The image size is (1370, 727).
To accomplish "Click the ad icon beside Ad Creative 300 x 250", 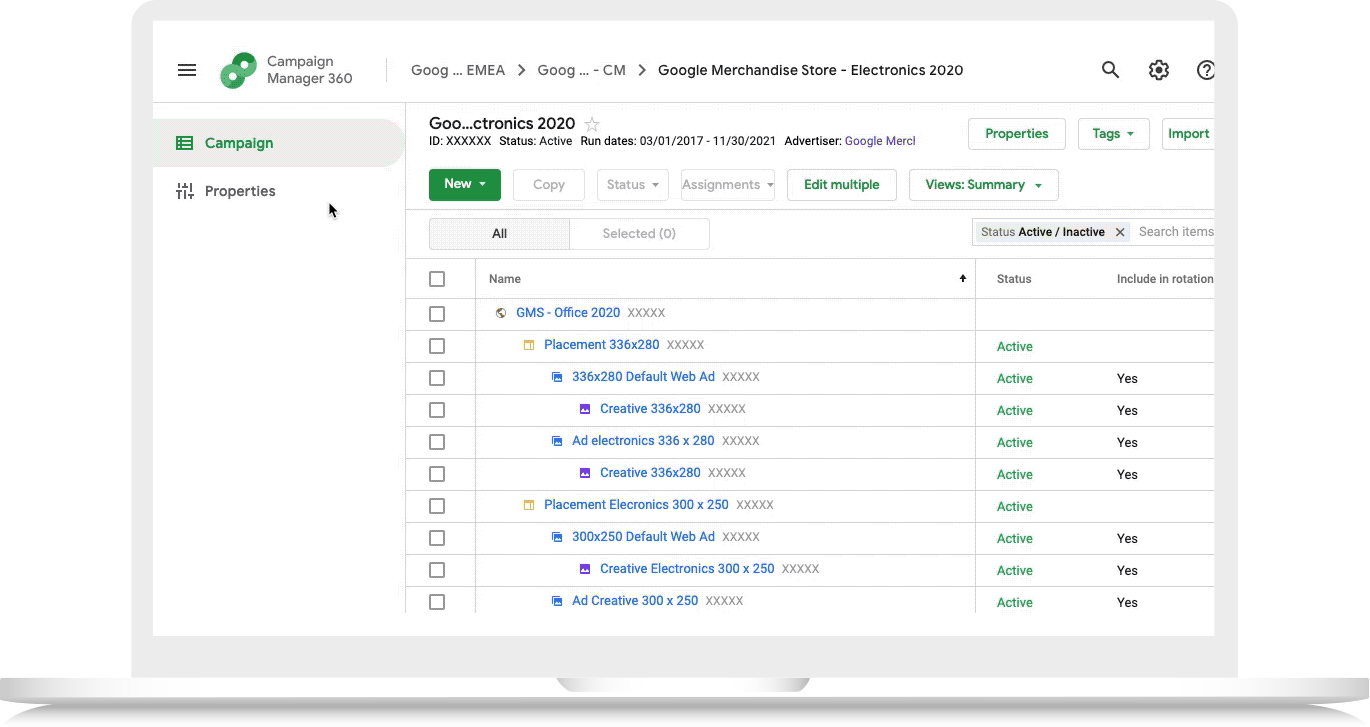I will pyautogui.click(x=557, y=601).
